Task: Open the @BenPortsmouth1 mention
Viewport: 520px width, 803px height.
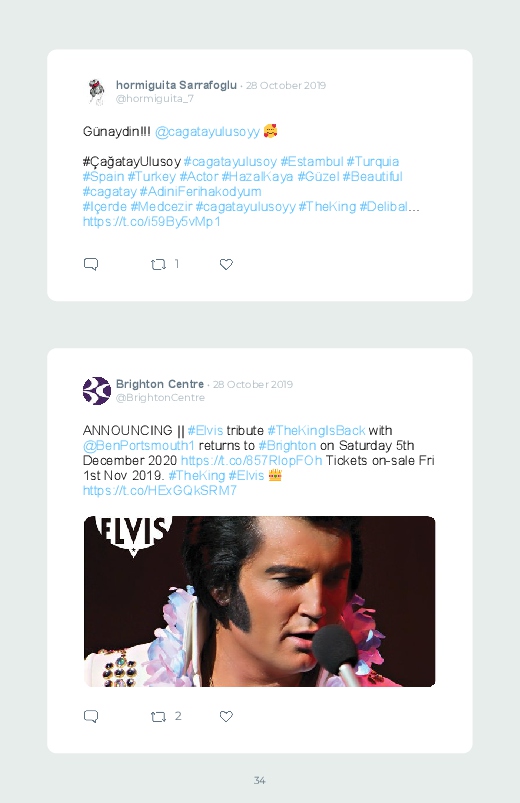Action: click(x=139, y=446)
